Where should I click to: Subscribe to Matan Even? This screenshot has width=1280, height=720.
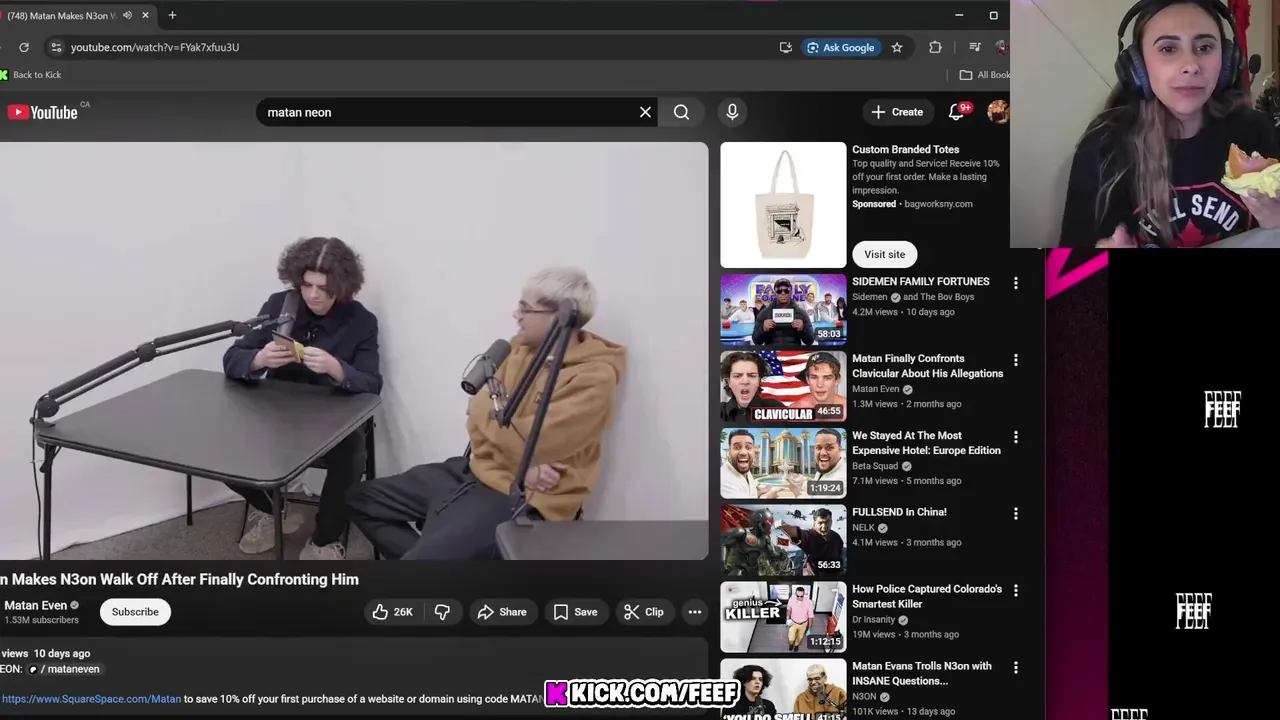point(135,612)
